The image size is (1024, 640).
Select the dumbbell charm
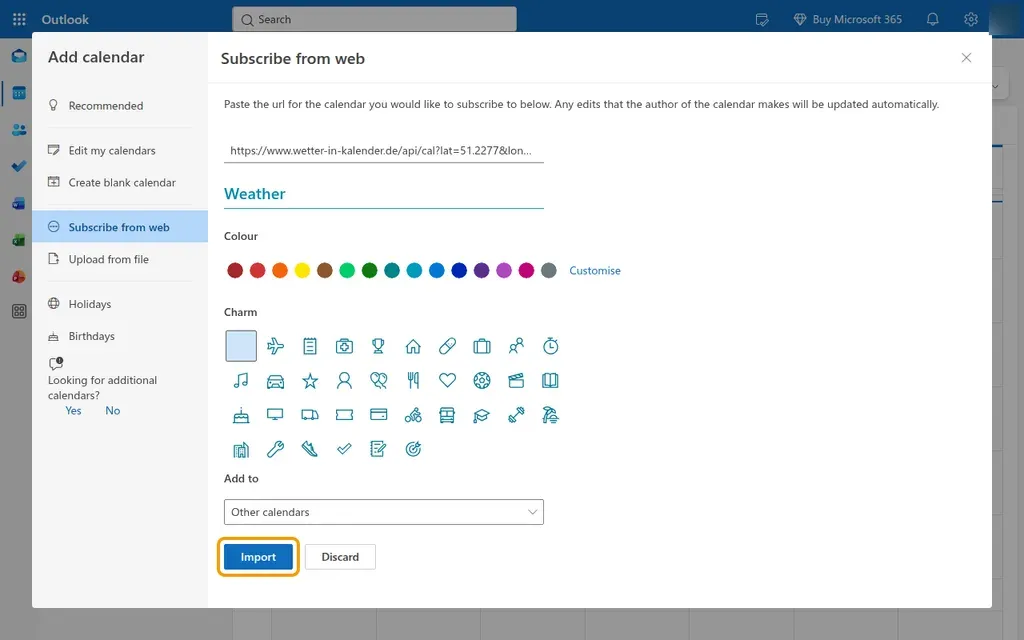516,415
